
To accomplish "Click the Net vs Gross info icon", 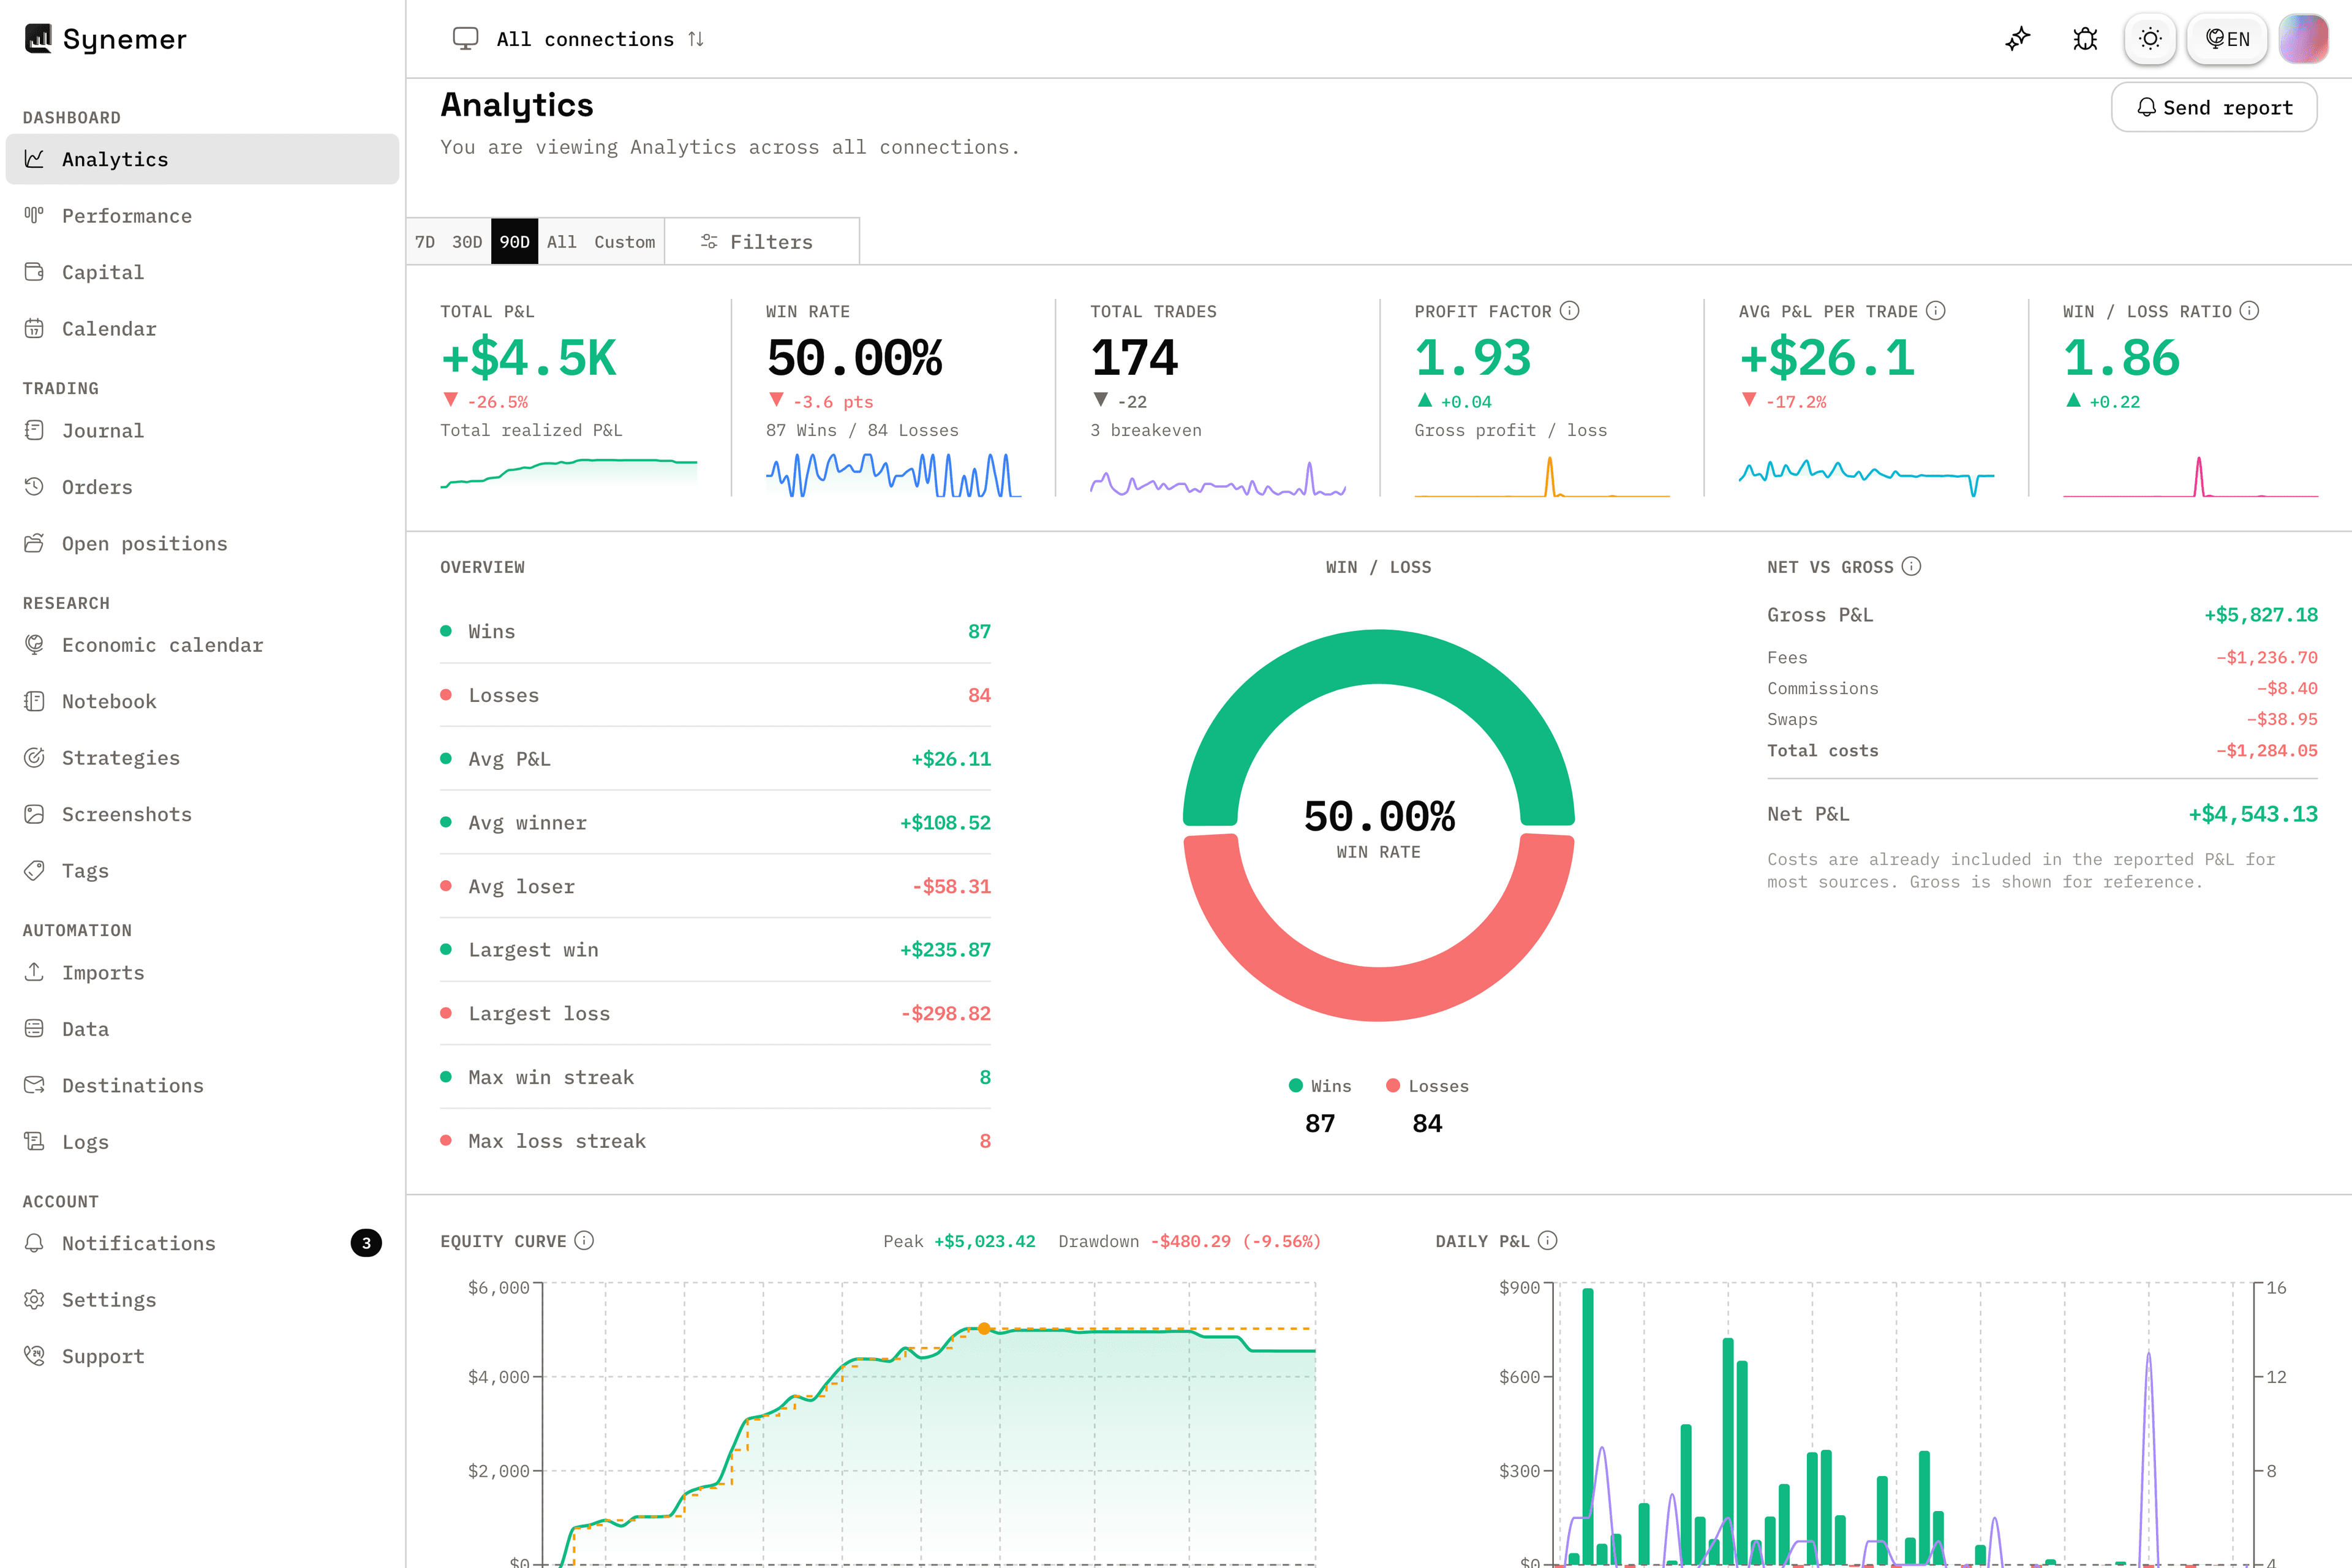I will pyautogui.click(x=1911, y=567).
